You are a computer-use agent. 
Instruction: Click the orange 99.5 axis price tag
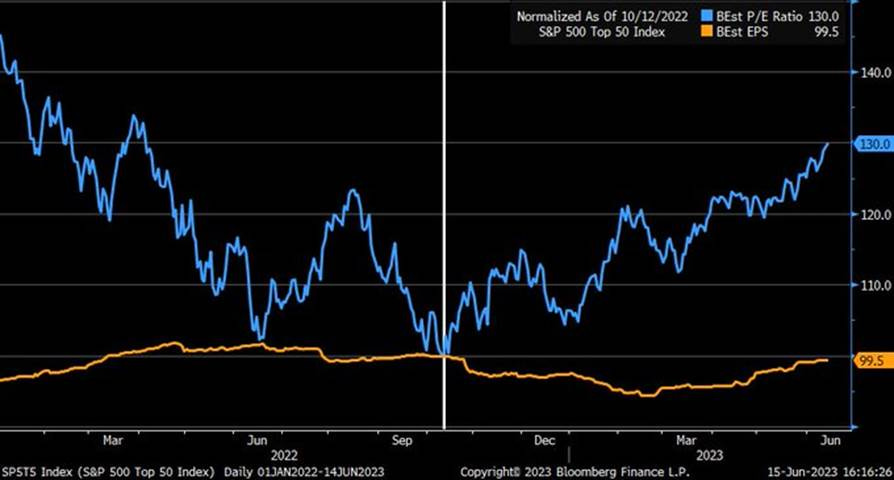872,360
